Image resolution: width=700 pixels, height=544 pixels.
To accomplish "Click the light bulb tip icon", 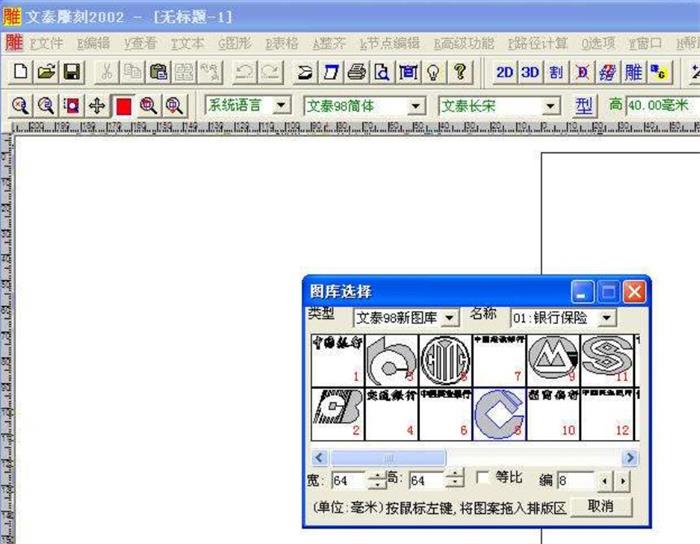I will tap(434, 72).
